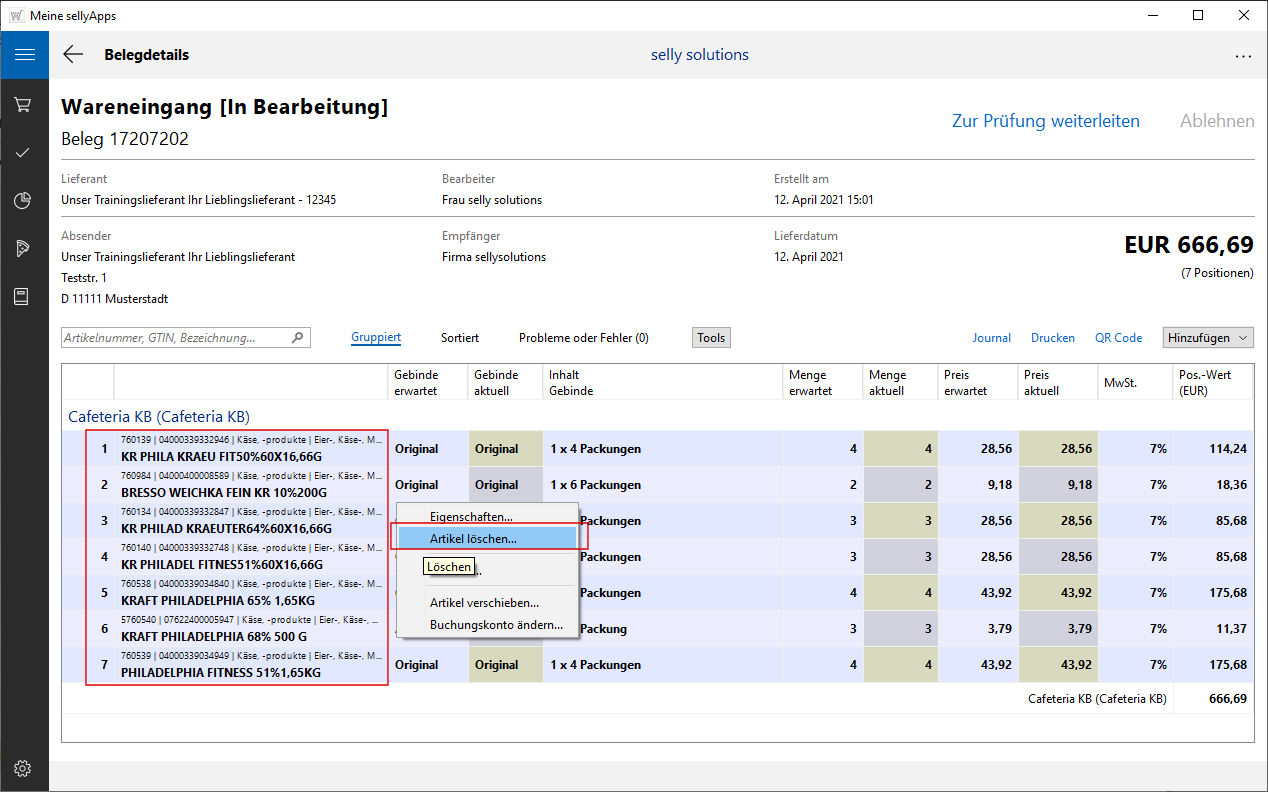This screenshot has height=792, width=1268.
Task: Click 'Zur Prüfung weiterleiten' link
Action: point(1045,121)
